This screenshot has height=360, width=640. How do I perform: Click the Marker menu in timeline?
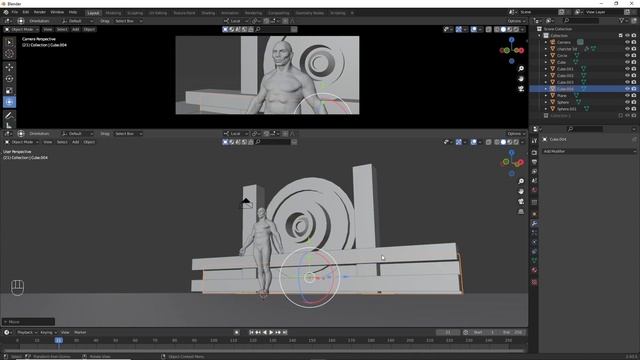[x=80, y=332]
